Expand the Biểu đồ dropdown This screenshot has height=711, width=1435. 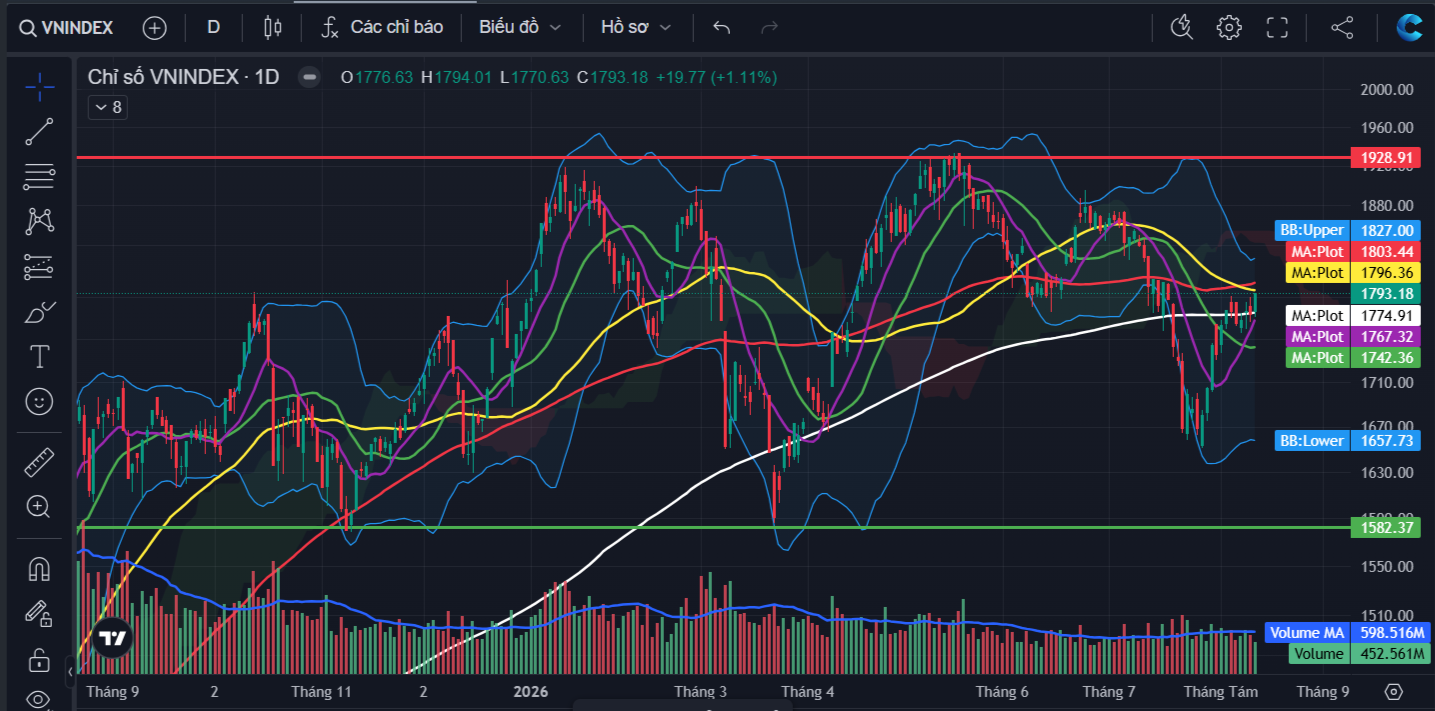(520, 27)
